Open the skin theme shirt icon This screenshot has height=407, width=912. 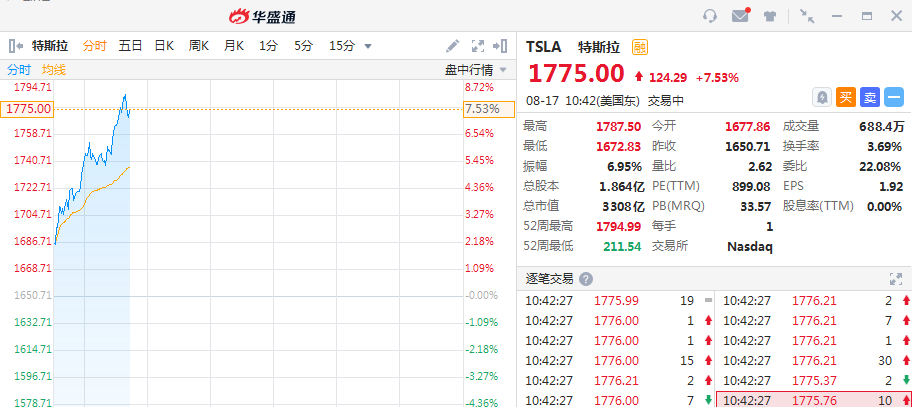click(x=769, y=16)
